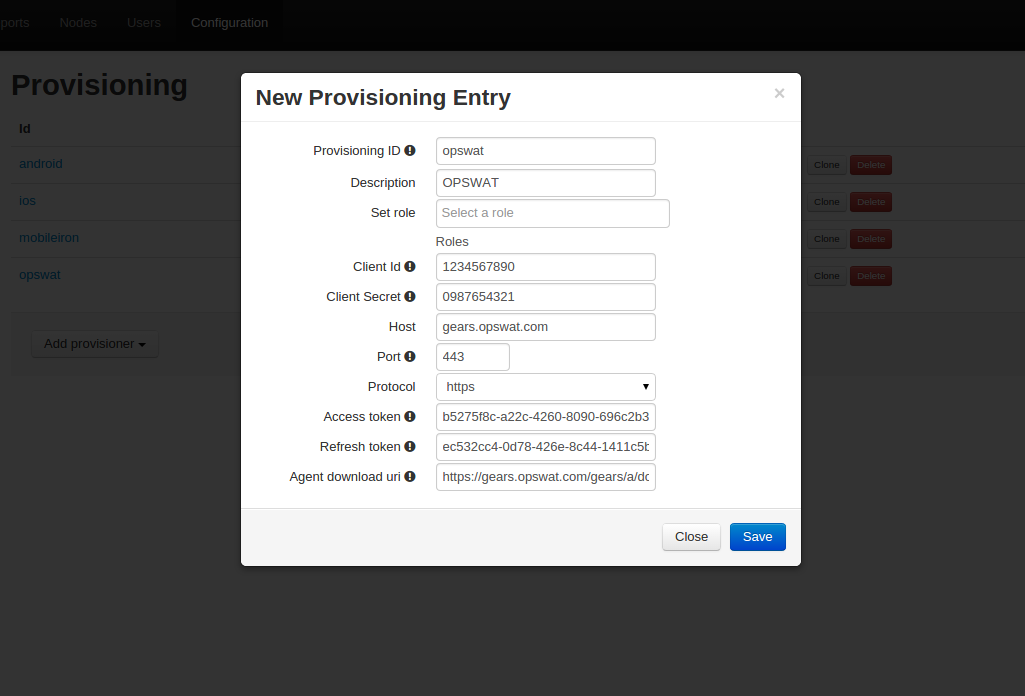Screen dimensions: 1025x696
Task: Go to the Users menu item
Action: click(144, 23)
